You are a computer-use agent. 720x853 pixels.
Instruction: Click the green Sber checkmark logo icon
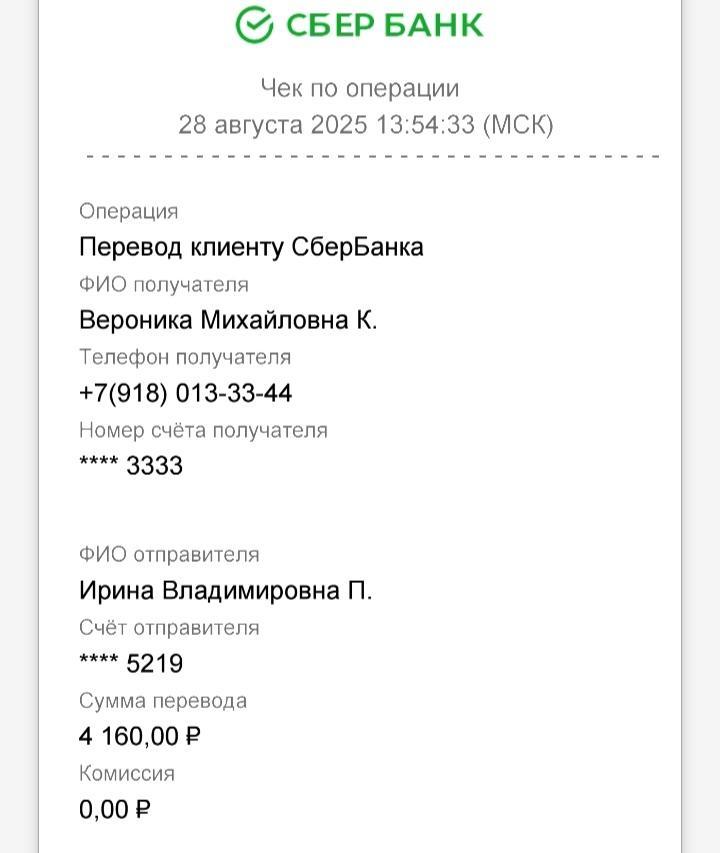pyautogui.click(x=254, y=24)
